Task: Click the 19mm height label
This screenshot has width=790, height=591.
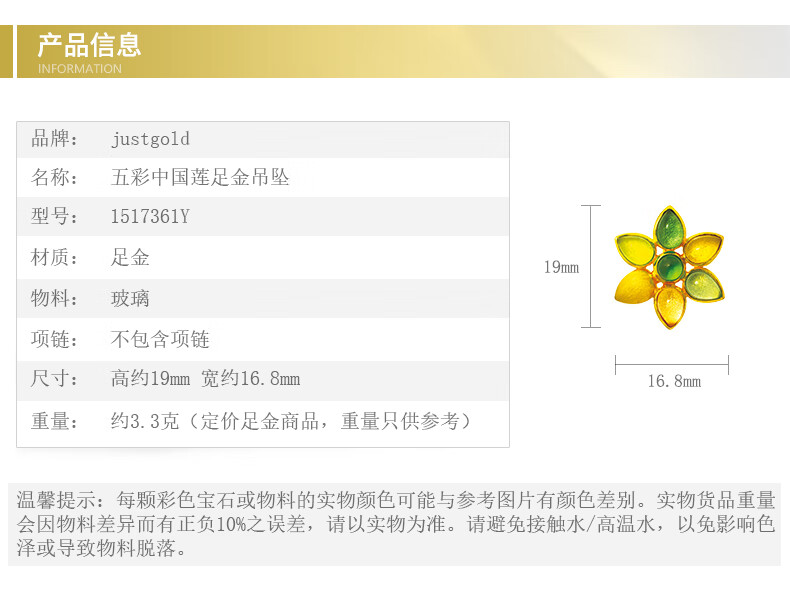Action: tap(561, 267)
